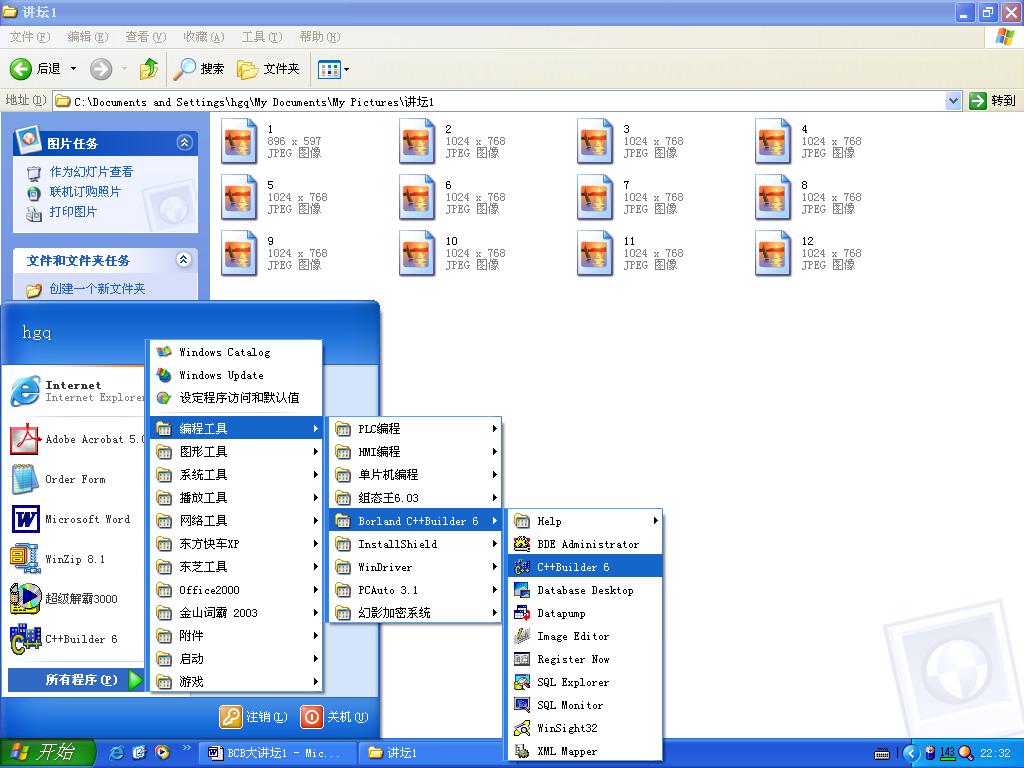Click 创建一个新文件夹 link
This screenshot has width=1024, height=768.
coord(97,289)
